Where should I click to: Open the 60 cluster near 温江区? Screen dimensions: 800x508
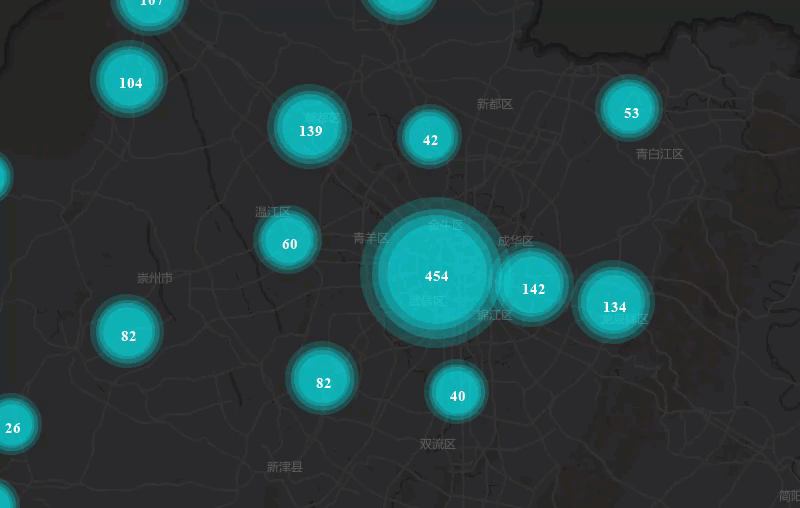point(289,243)
